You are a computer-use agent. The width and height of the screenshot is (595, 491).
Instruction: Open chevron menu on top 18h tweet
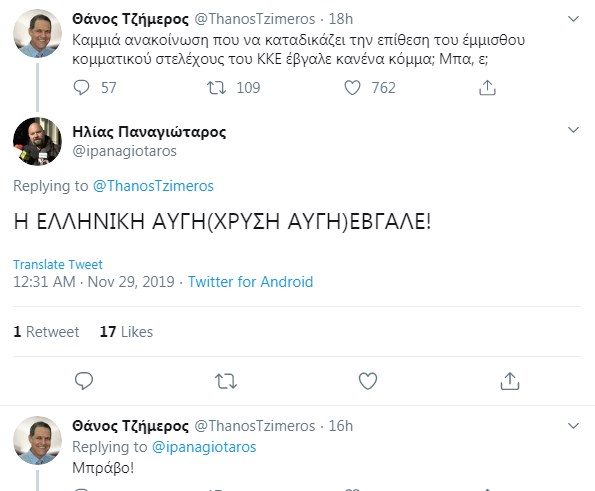tap(573, 19)
